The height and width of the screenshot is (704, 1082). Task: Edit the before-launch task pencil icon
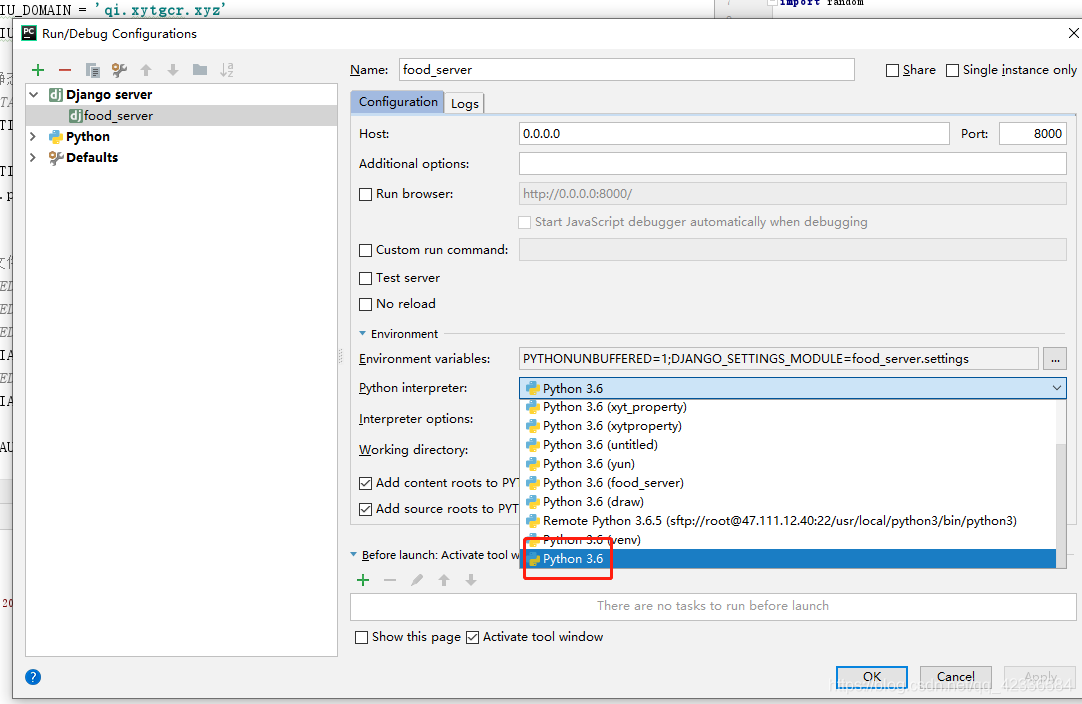click(x=417, y=580)
